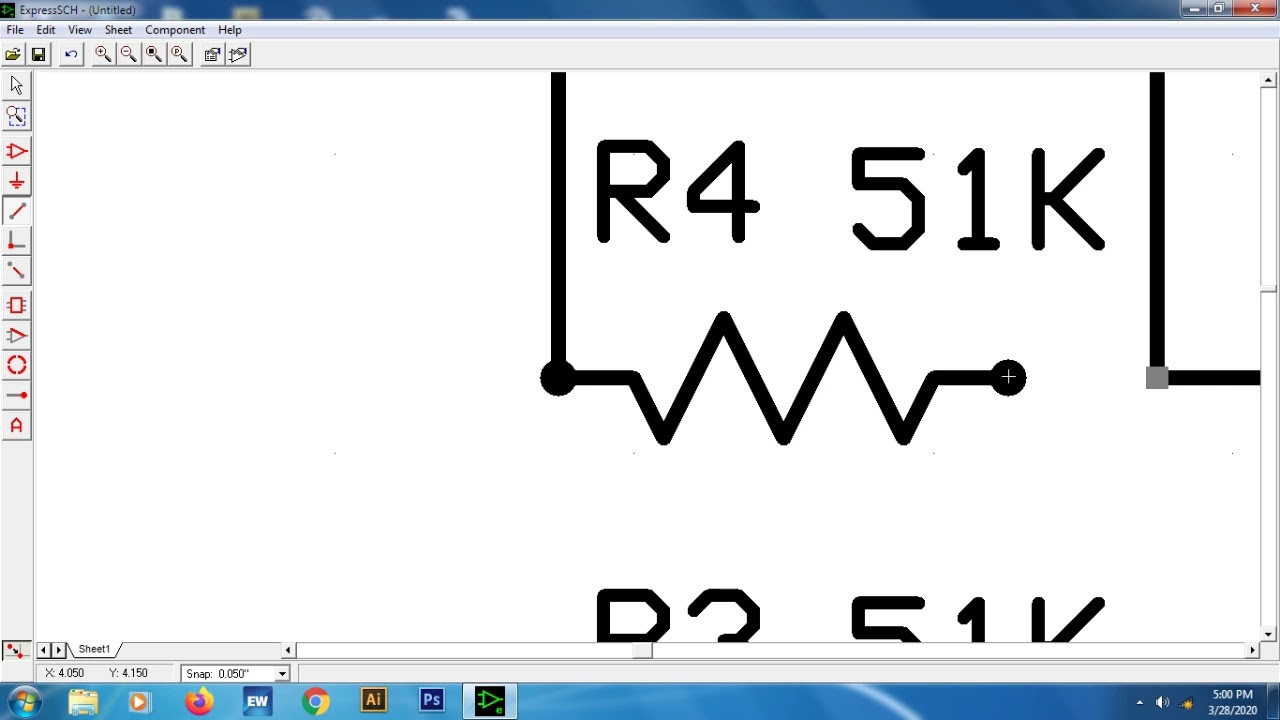The height and width of the screenshot is (720, 1280).
Task: Select the disconnect wire tool
Action: [x=16, y=271]
